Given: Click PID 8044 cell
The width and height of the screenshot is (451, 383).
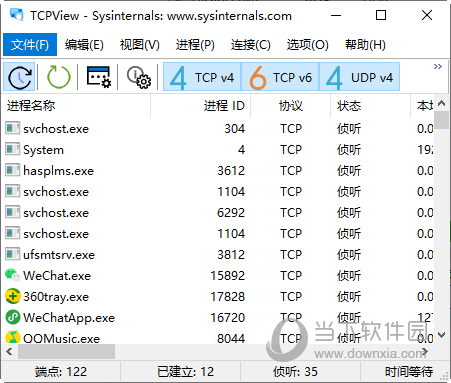Looking at the screenshot, I should pos(231,338).
